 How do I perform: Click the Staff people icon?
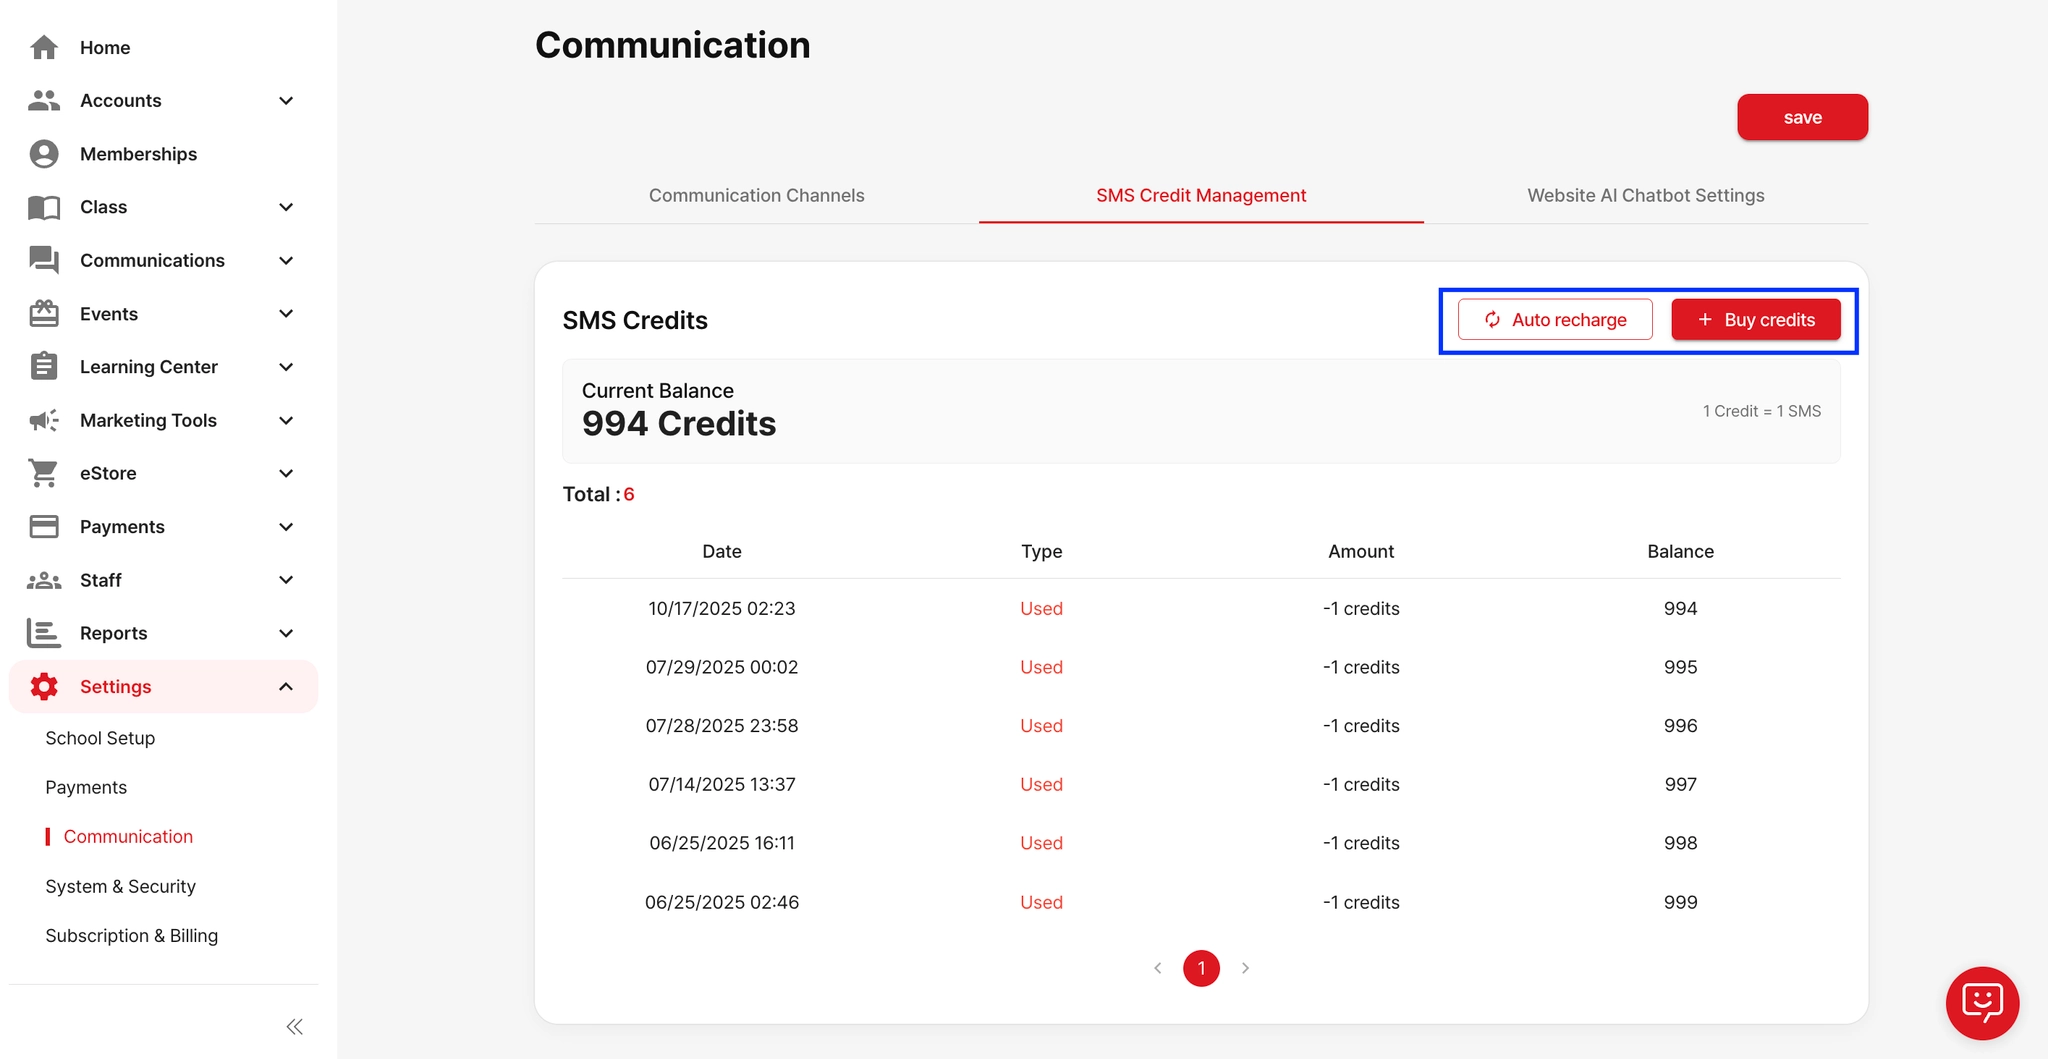point(44,580)
